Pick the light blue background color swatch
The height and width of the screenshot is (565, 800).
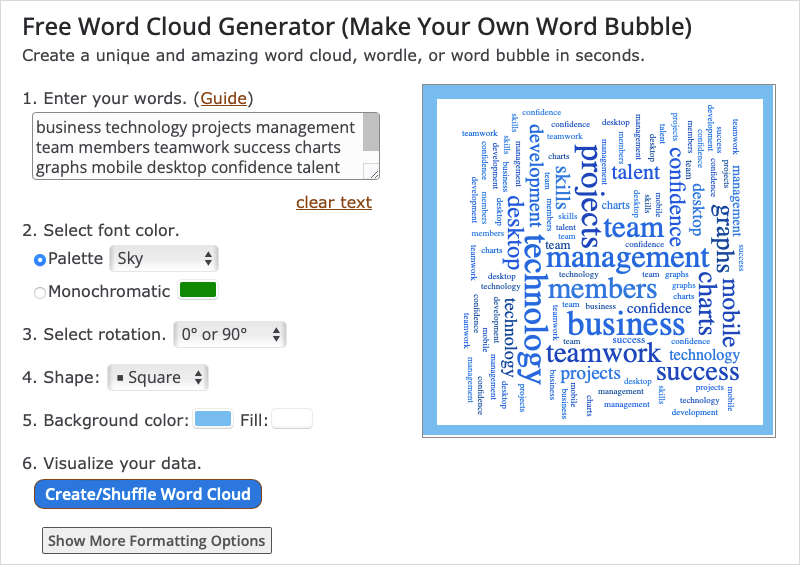click(x=213, y=420)
